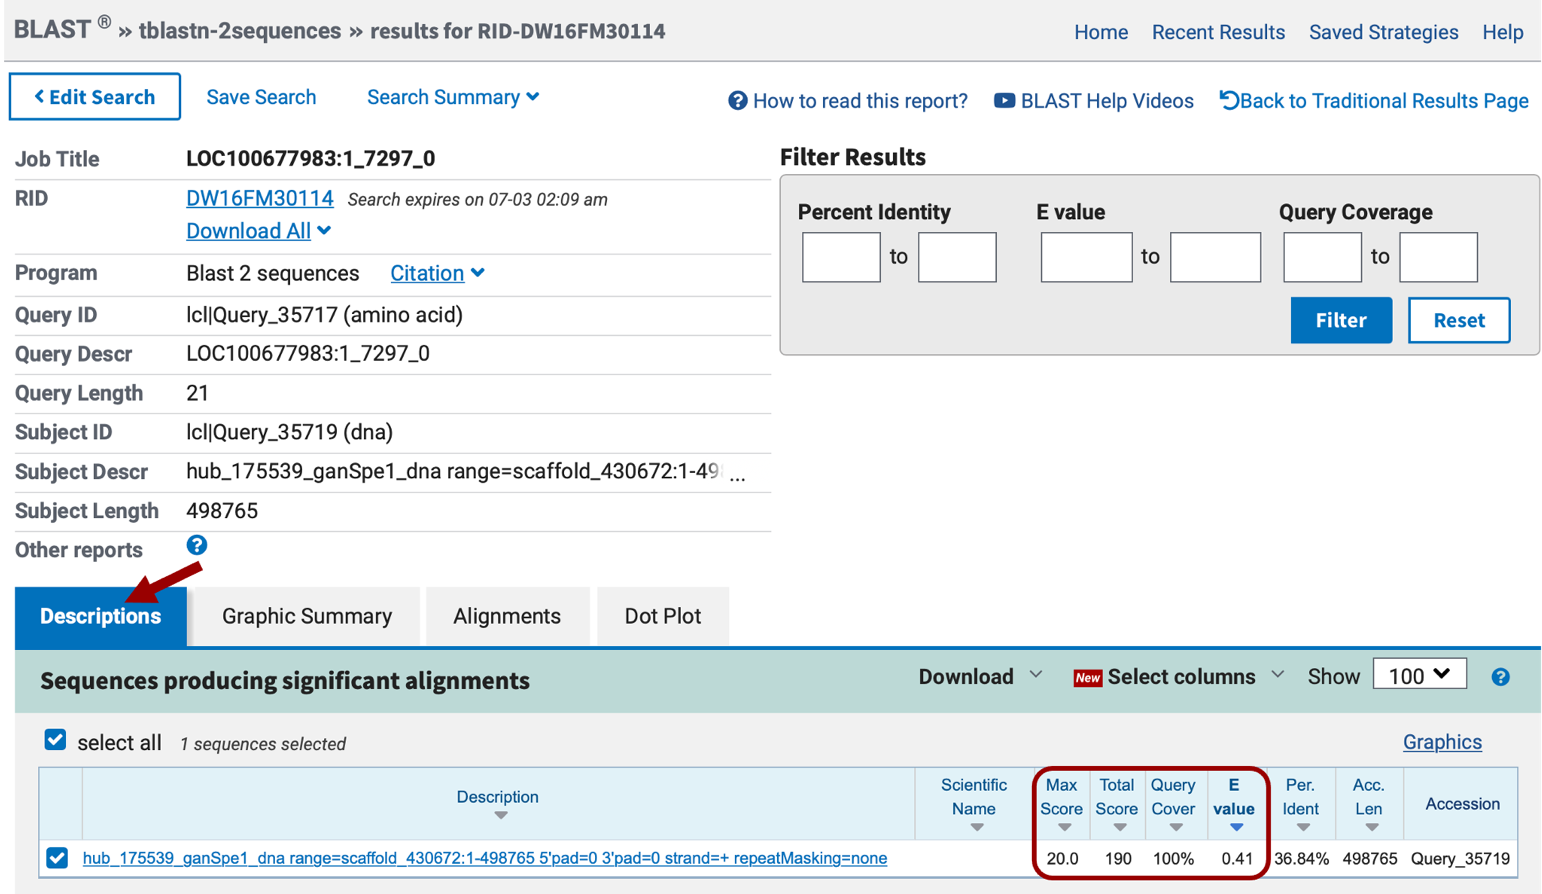The image size is (1542, 894).
Task: Click the blue Filter button
Action: pyautogui.click(x=1341, y=320)
